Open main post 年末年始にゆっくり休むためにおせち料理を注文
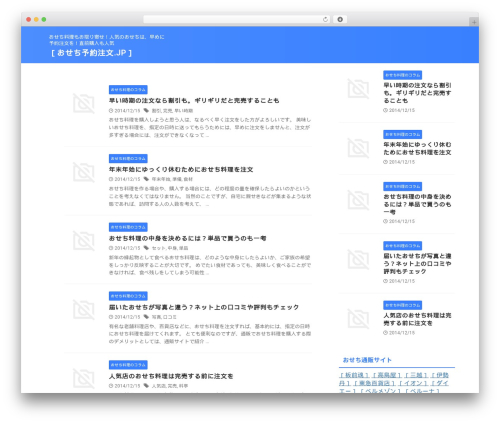This screenshot has width=500, height=423. tap(181, 169)
